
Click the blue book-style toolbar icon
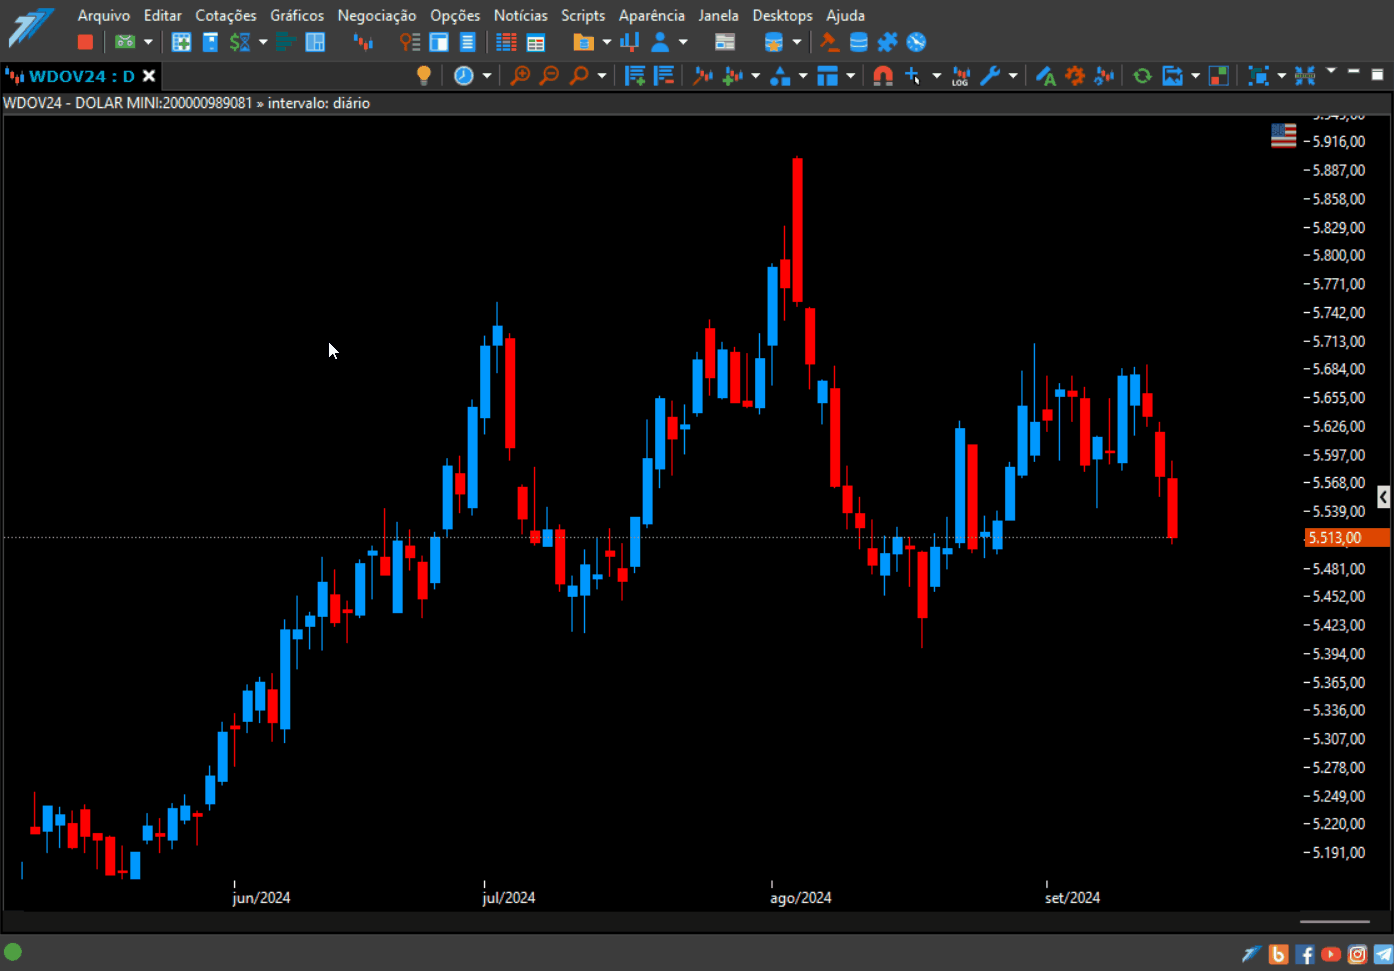coord(210,42)
